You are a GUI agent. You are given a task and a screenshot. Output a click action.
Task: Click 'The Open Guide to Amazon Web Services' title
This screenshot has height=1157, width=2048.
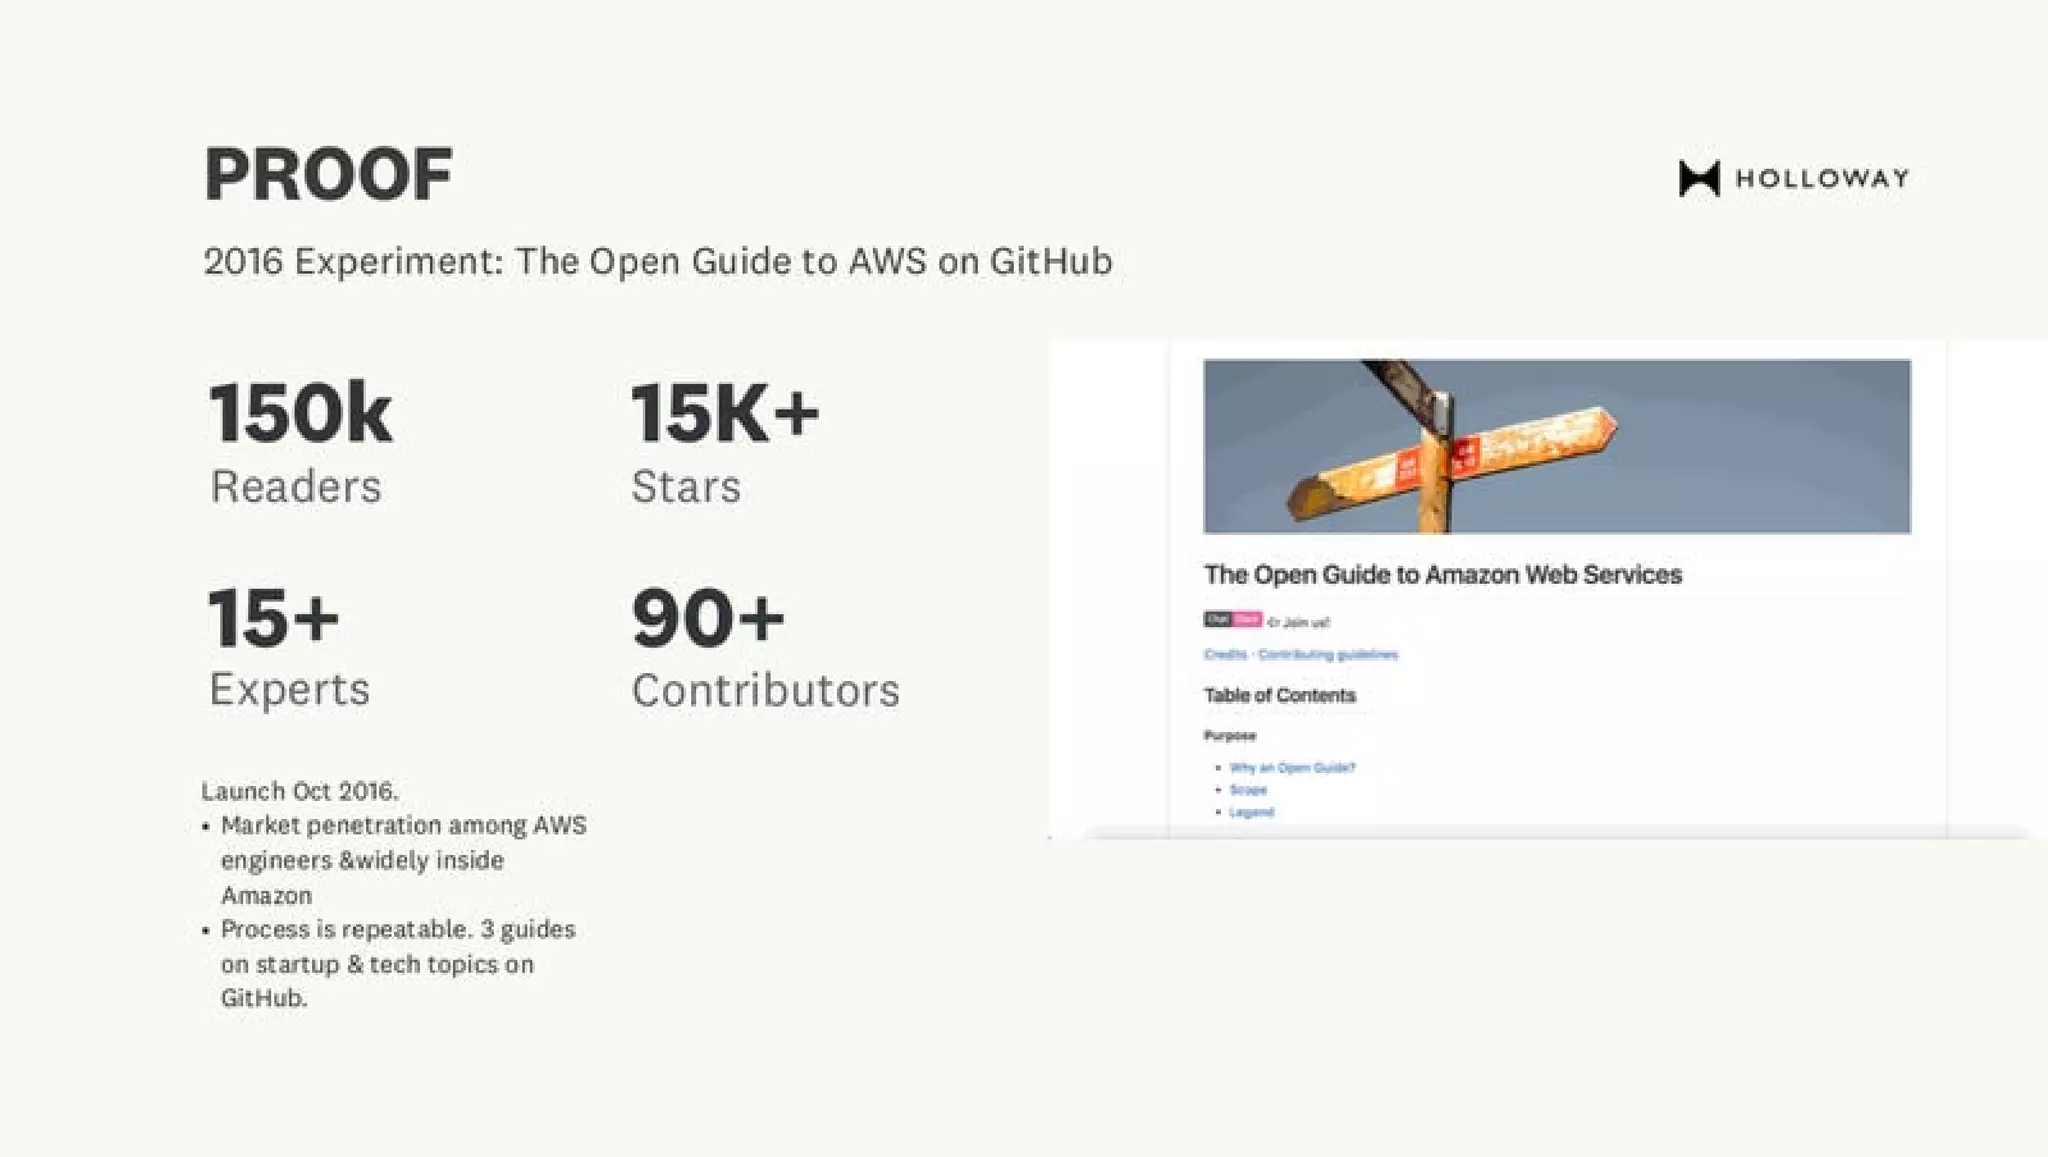click(x=1442, y=575)
